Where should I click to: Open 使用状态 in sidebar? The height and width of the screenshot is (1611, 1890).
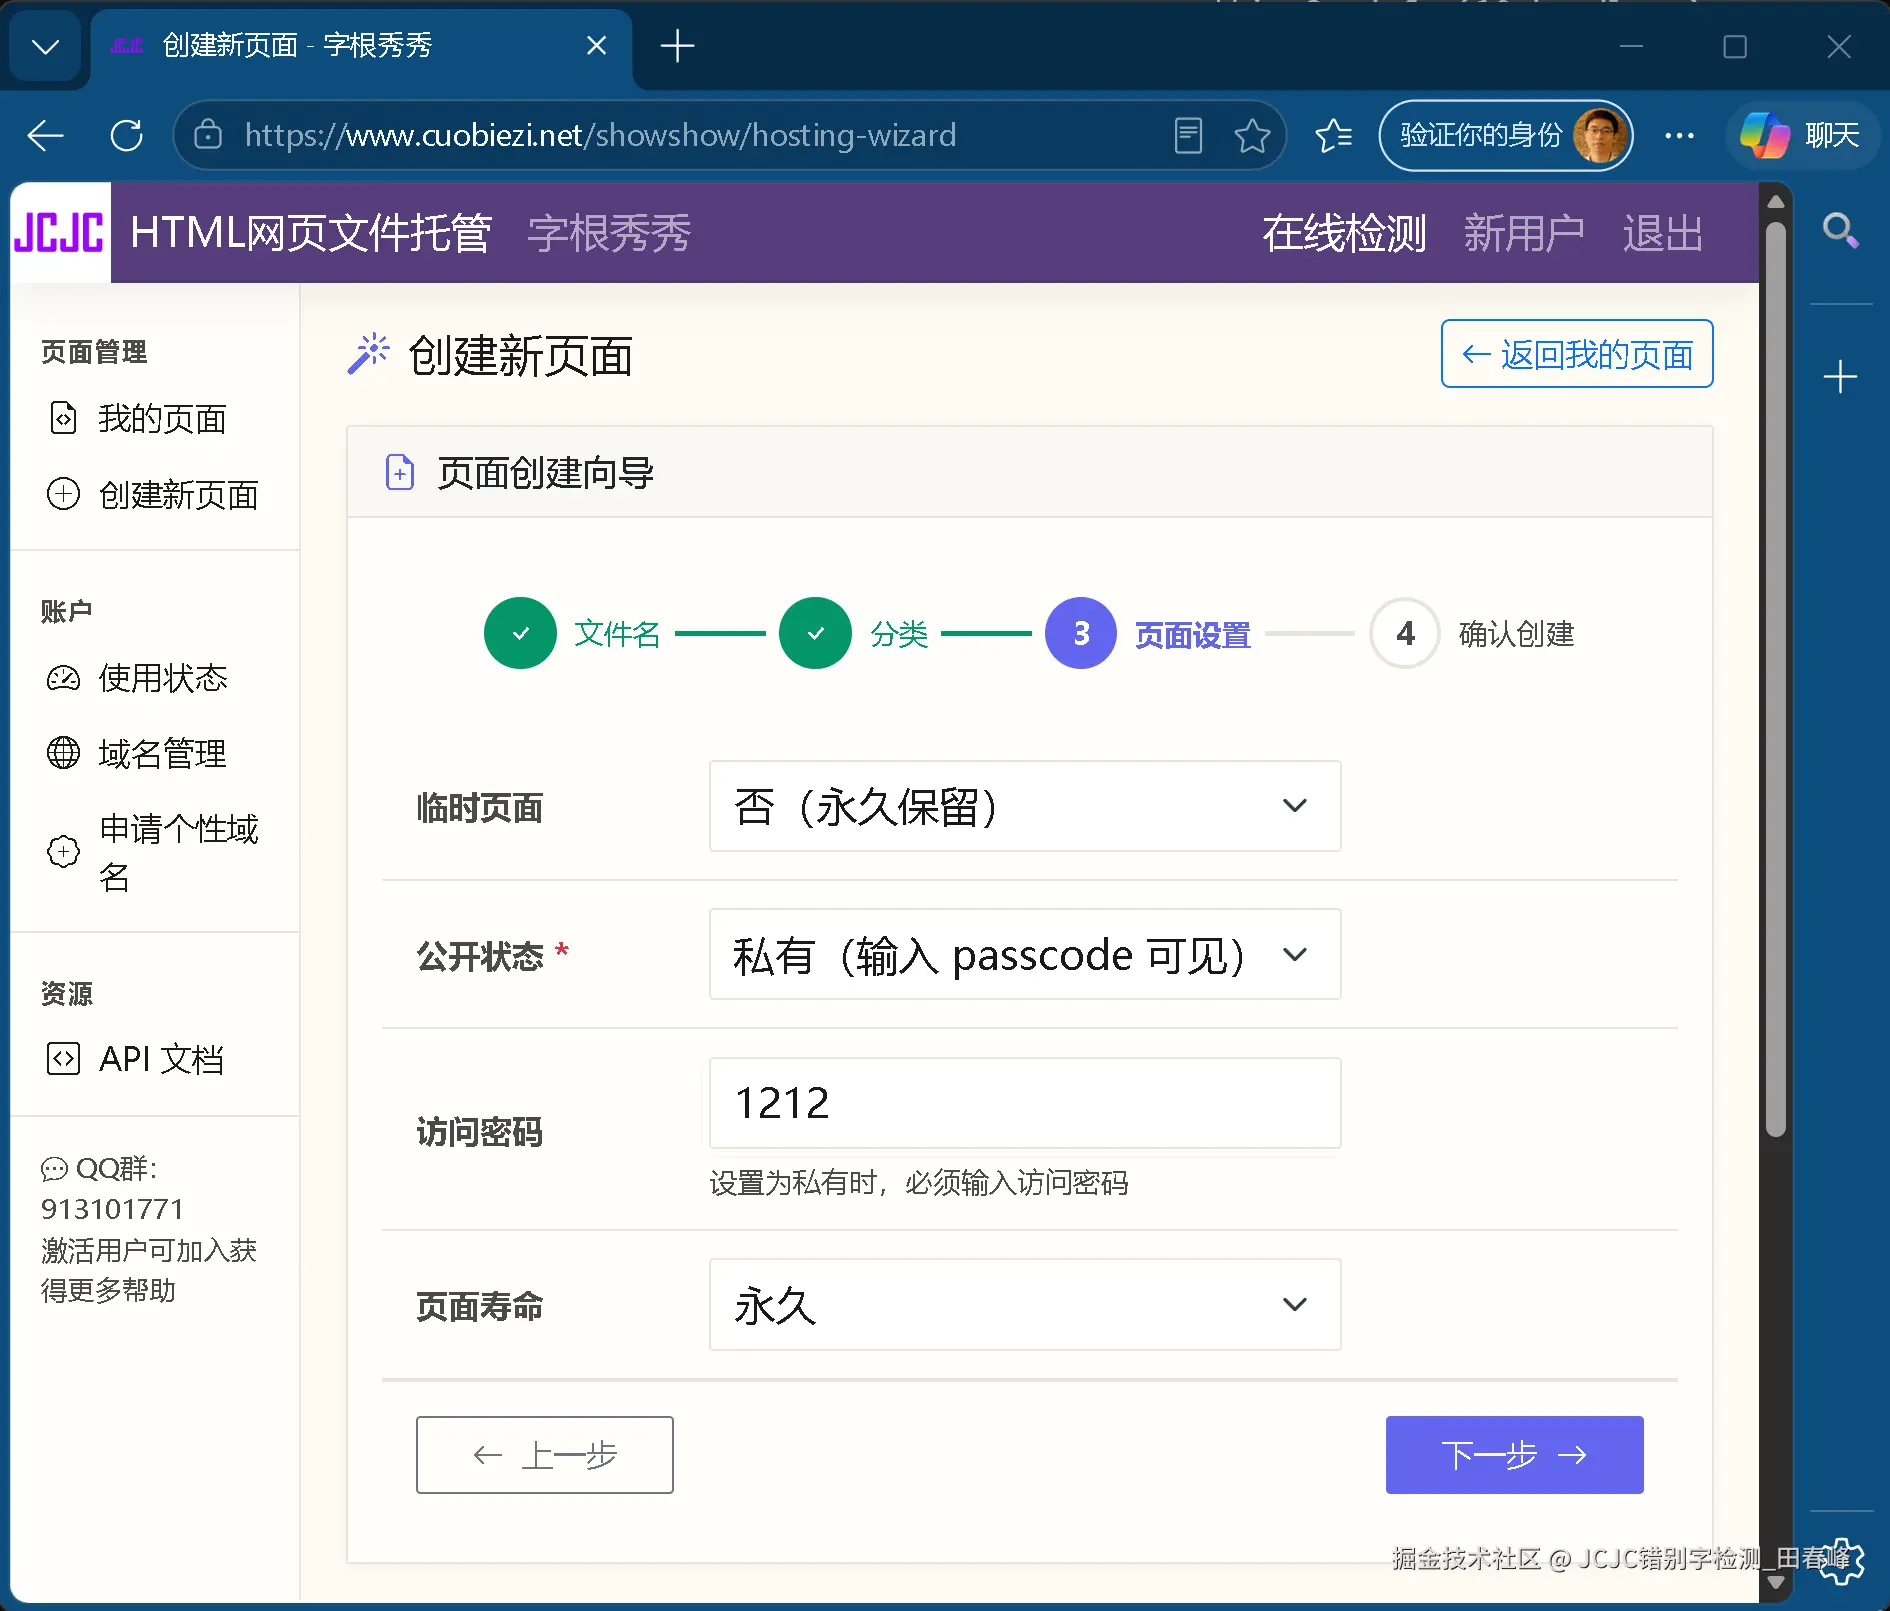pos(139,678)
